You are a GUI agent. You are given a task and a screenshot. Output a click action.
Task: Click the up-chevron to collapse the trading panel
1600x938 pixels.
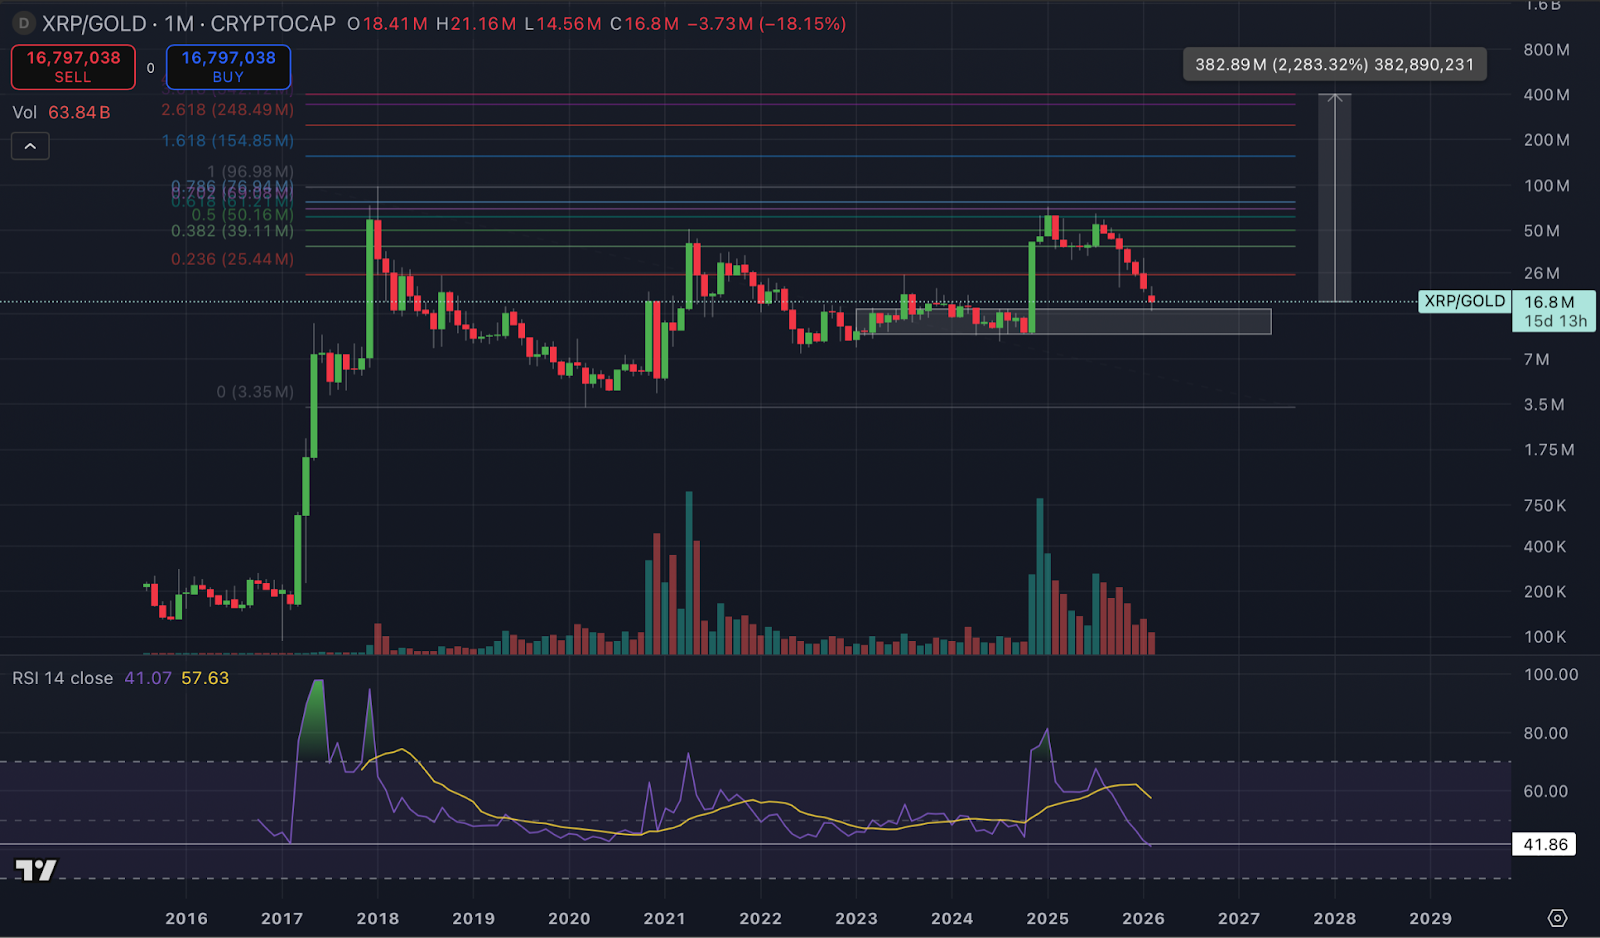pyautogui.click(x=30, y=146)
